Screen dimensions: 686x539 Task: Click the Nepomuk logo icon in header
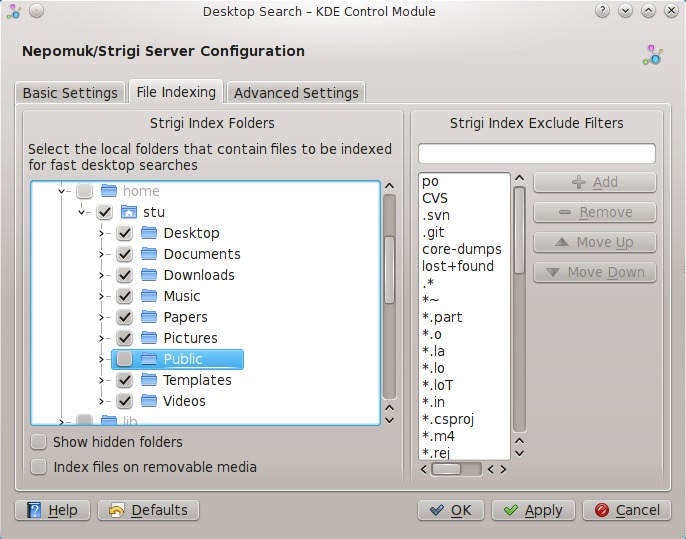click(x=652, y=54)
